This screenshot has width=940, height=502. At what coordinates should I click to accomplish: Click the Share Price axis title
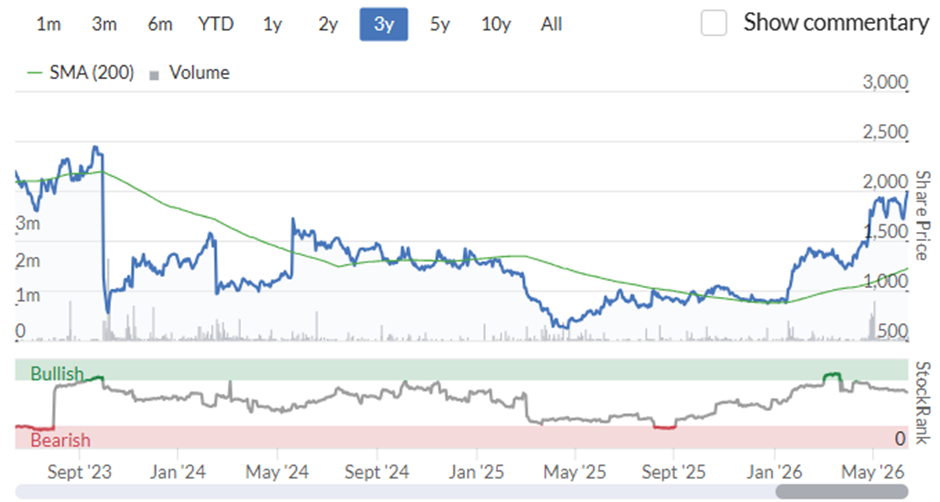pos(922,215)
